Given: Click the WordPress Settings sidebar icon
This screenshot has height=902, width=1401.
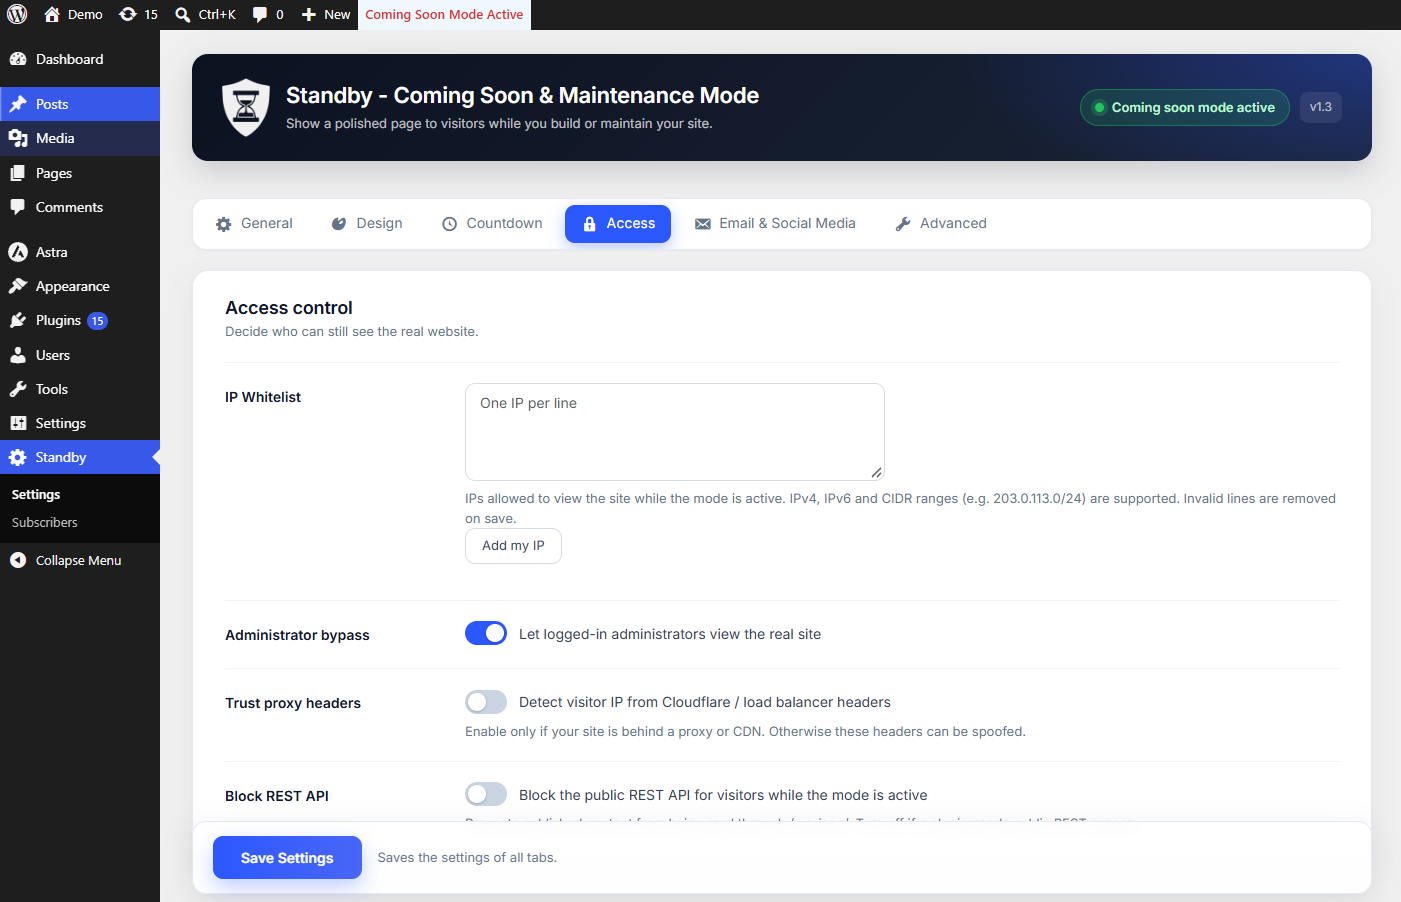Looking at the screenshot, I should 18,423.
